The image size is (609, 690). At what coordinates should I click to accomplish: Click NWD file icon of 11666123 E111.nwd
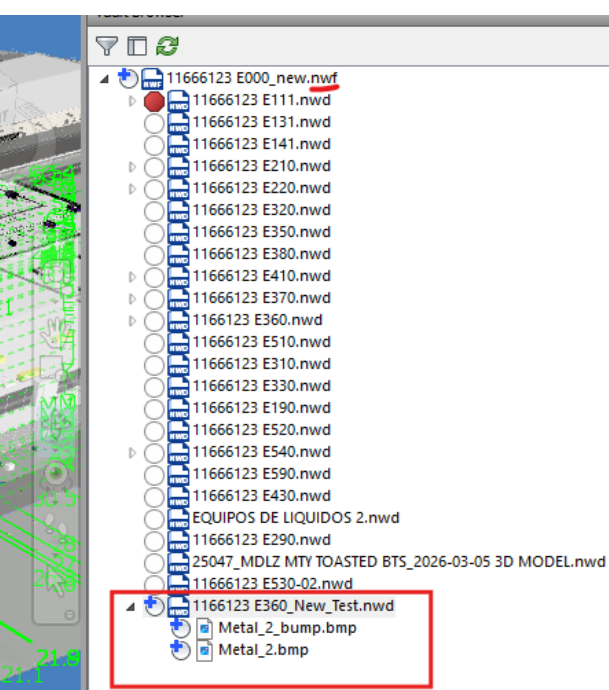click(178, 100)
